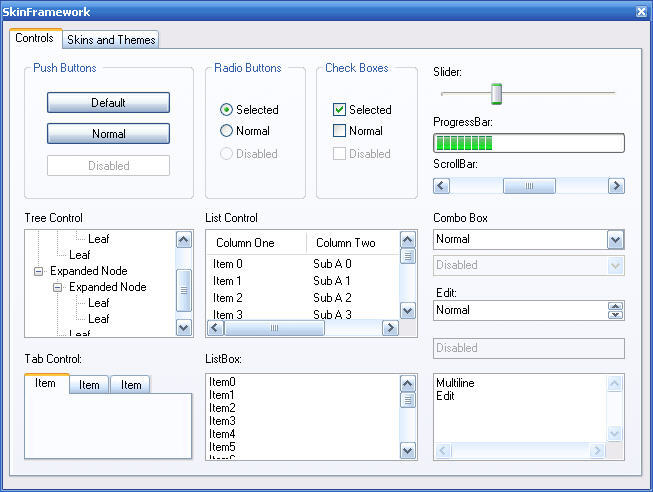This screenshot has width=653, height=492.
Task: Select the top-level Expanded Node label
Action: click(x=89, y=271)
